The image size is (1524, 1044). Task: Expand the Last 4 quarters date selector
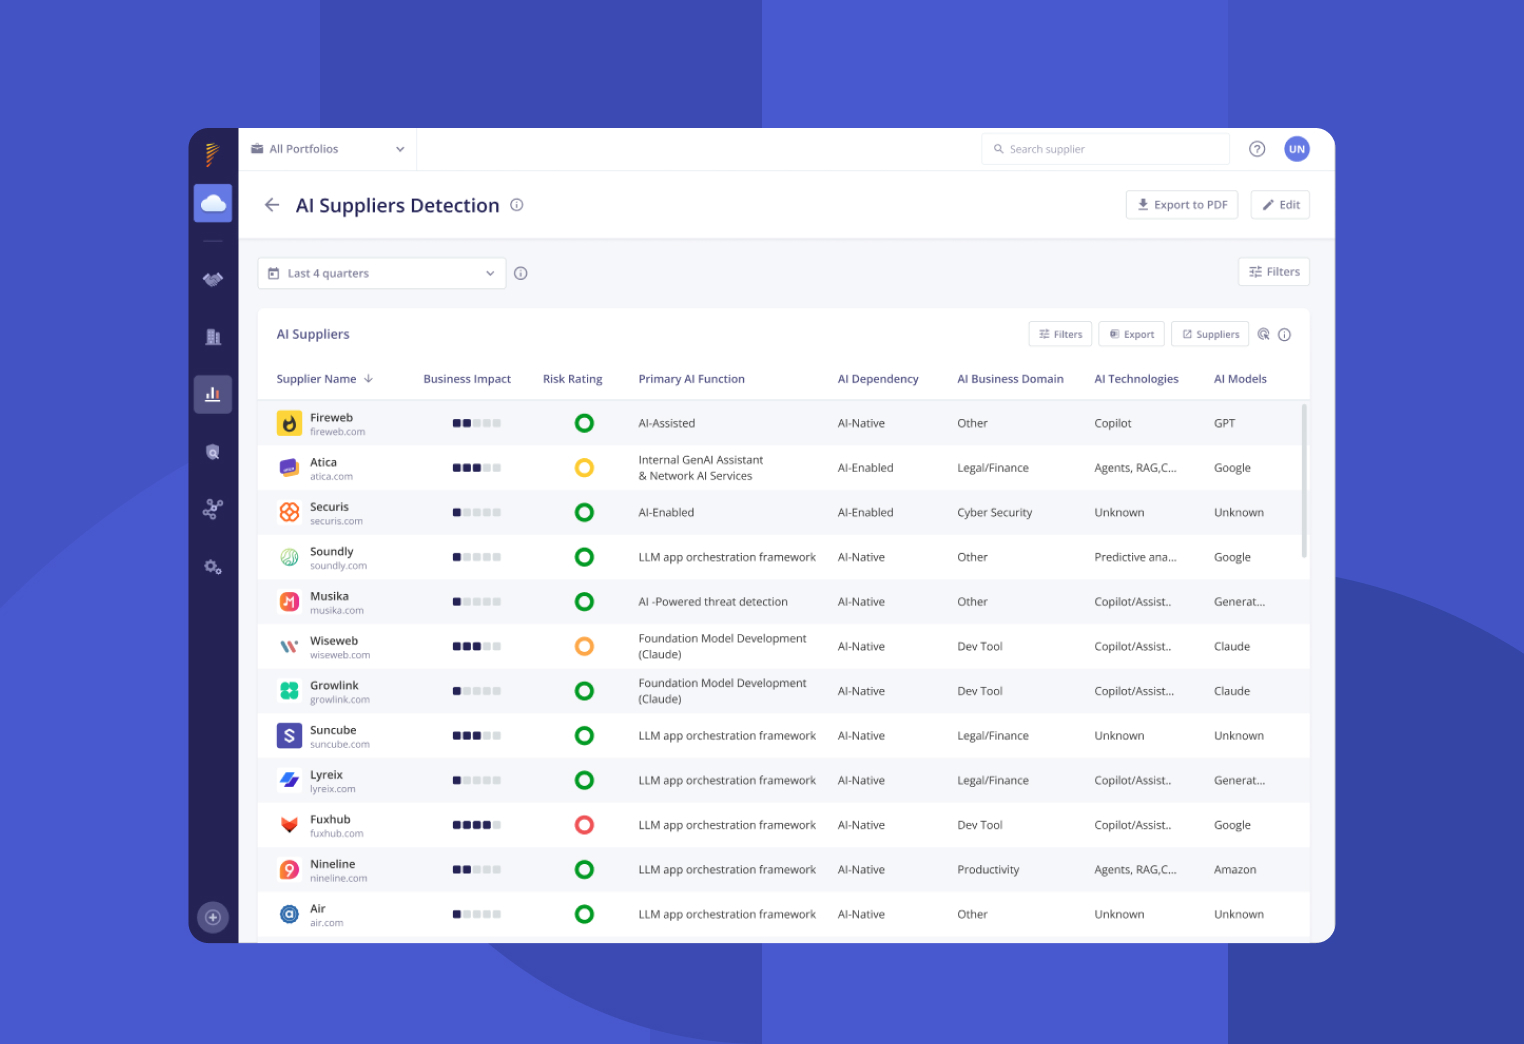381,272
